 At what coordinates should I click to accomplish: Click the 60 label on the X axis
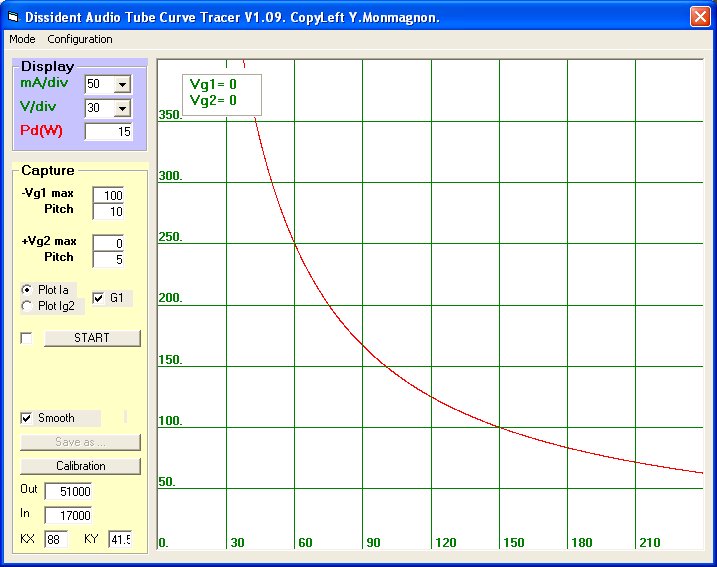pyautogui.click(x=305, y=543)
